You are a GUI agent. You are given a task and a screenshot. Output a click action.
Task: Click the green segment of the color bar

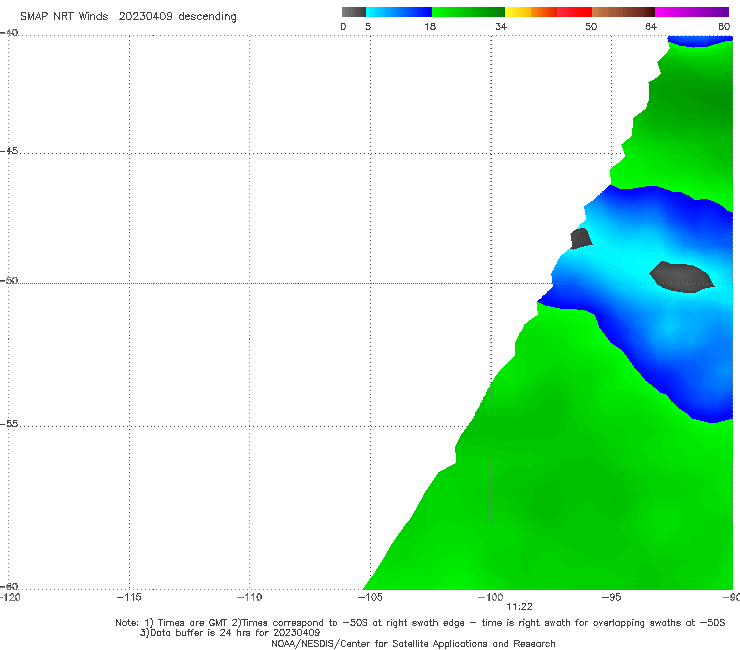468,12
